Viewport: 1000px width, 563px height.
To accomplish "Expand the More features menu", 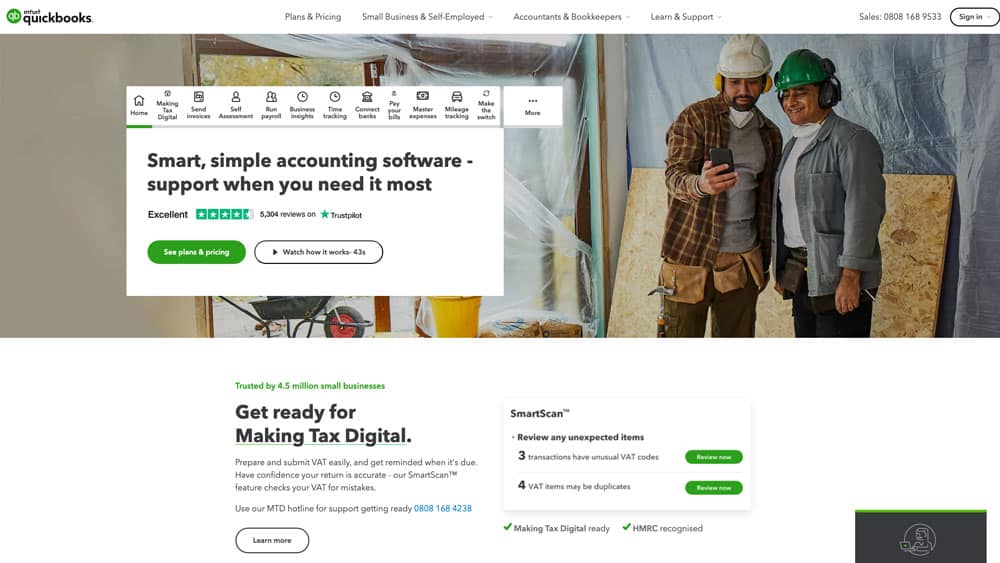I will [x=533, y=106].
